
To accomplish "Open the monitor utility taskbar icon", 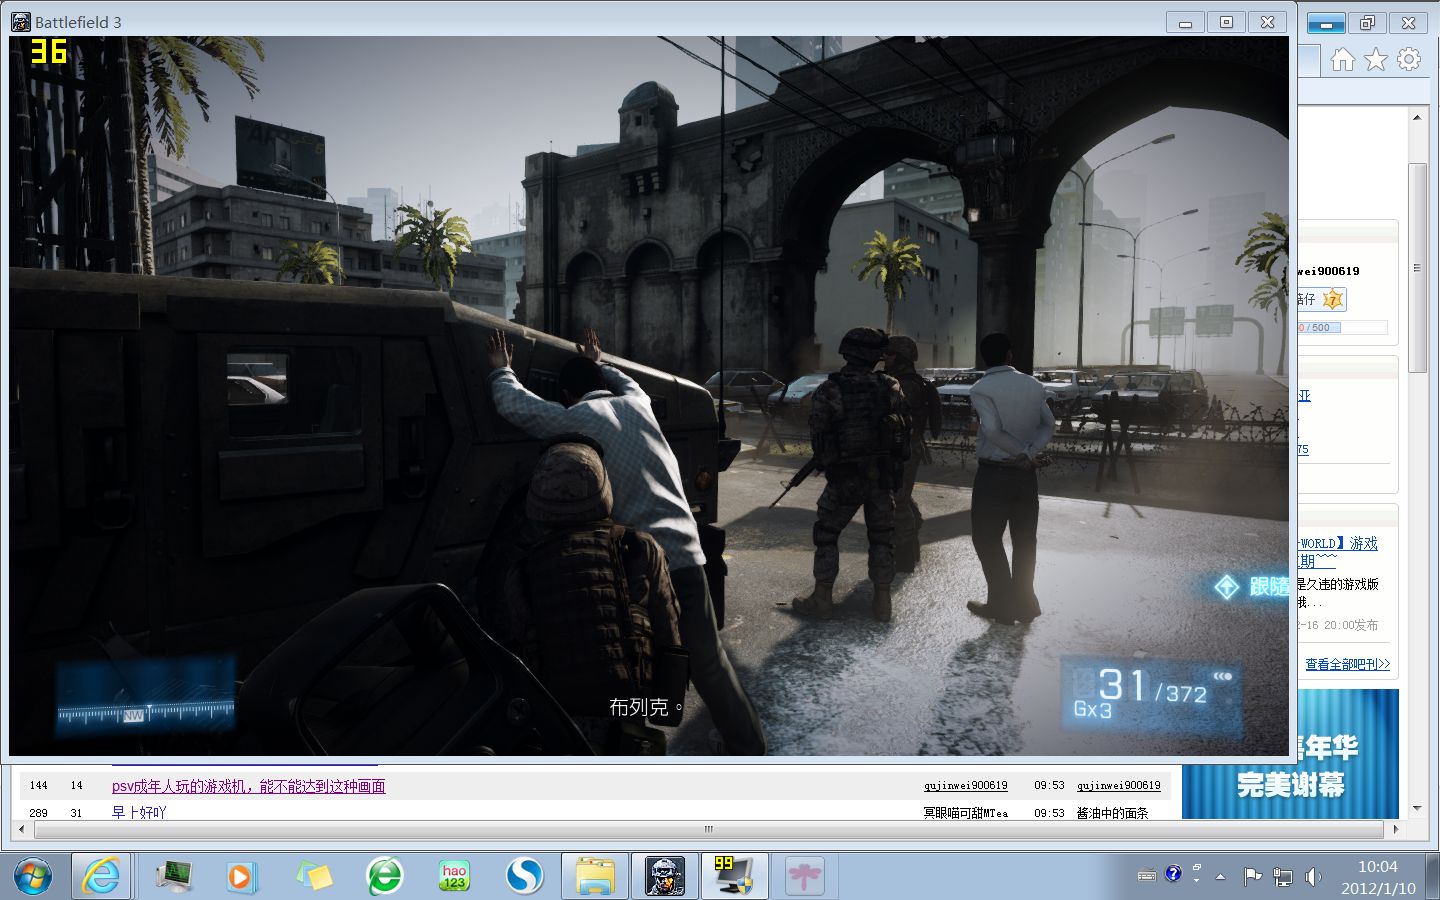I will click(x=174, y=876).
